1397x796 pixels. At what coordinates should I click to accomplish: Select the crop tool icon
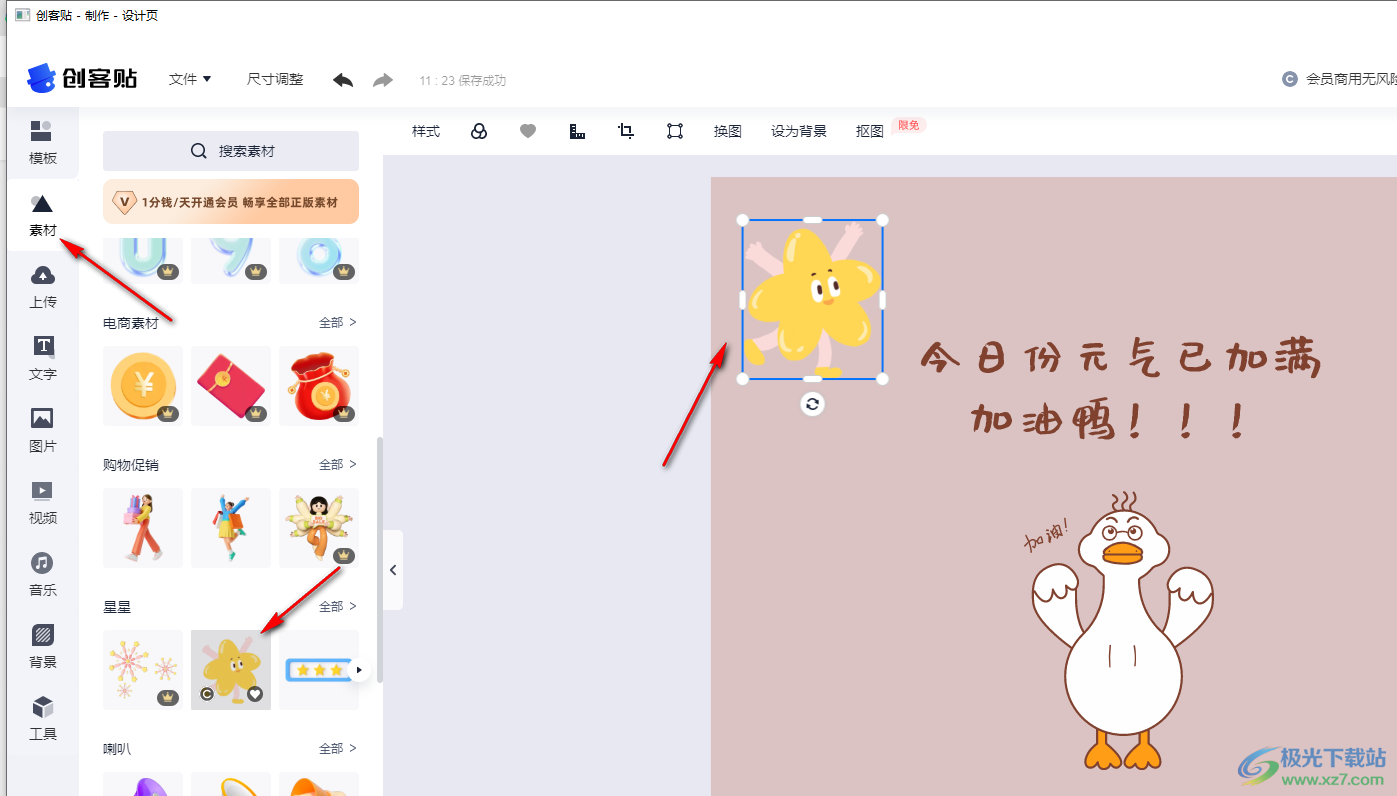pos(626,131)
